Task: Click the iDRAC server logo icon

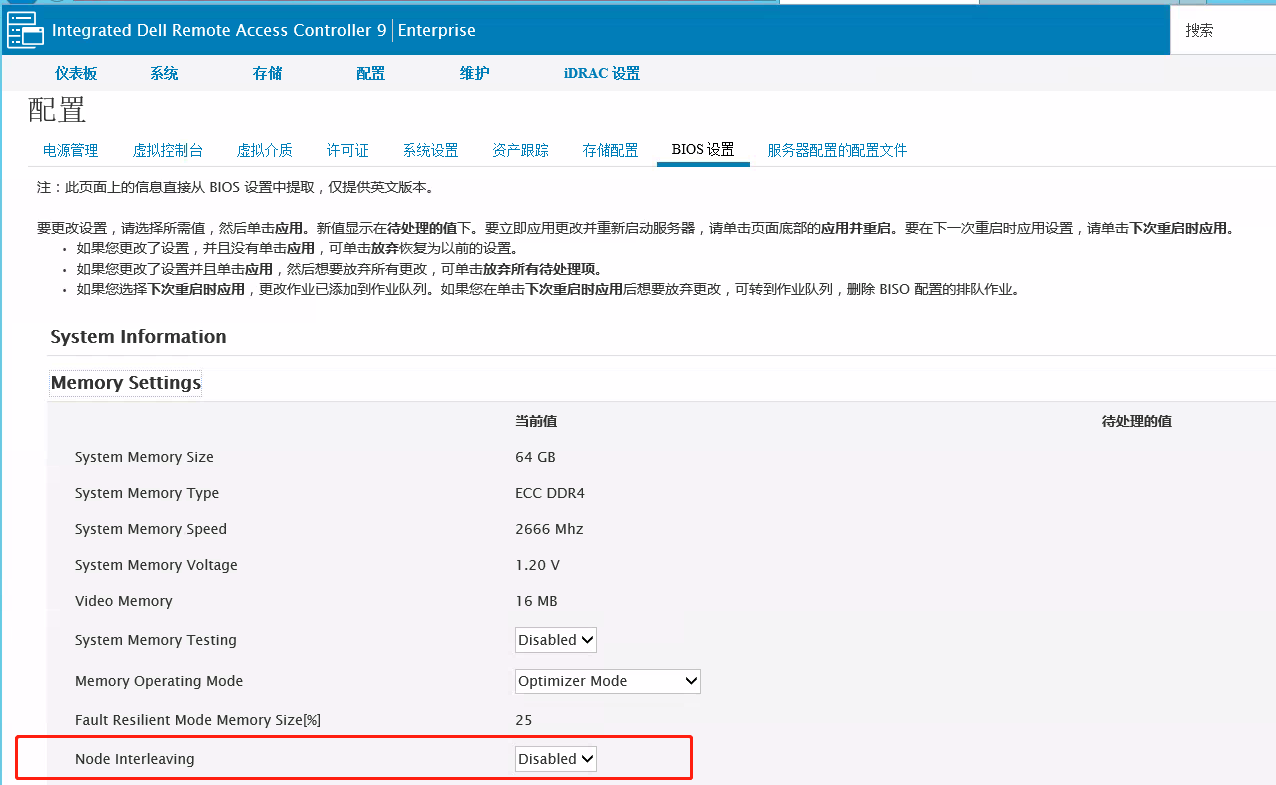Action: click(x=25, y=30)
